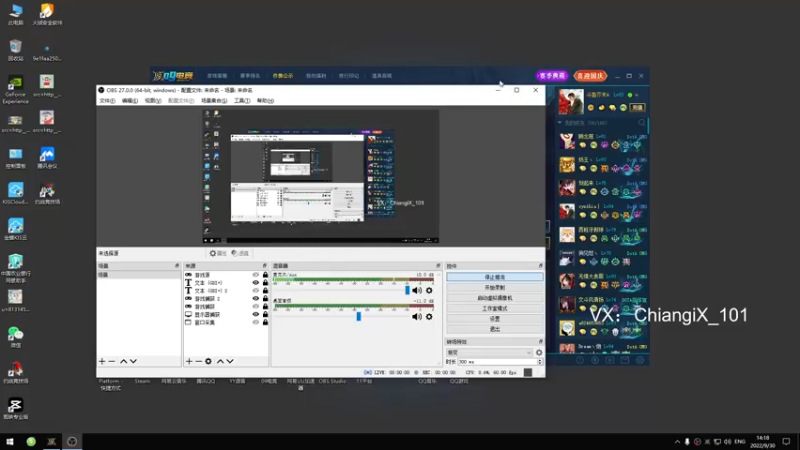Move the selected source up in Sources
The image size is (800, 450).
(220, 361)
